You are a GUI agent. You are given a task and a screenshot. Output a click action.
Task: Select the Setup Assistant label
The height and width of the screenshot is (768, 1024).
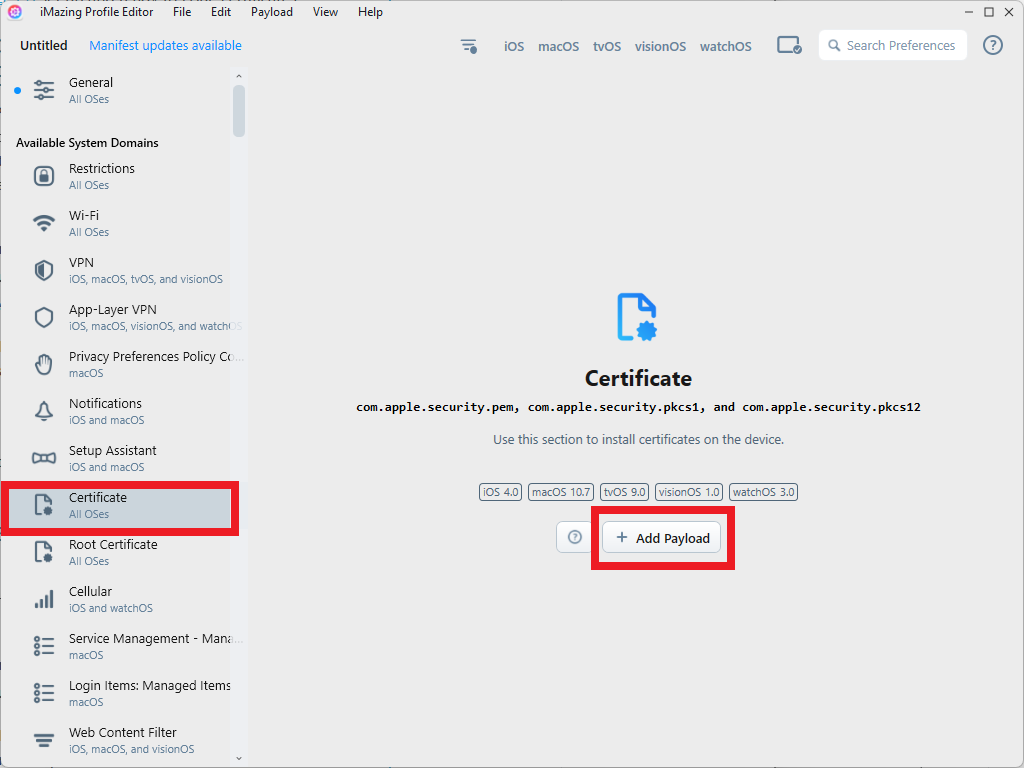(112, 450)
